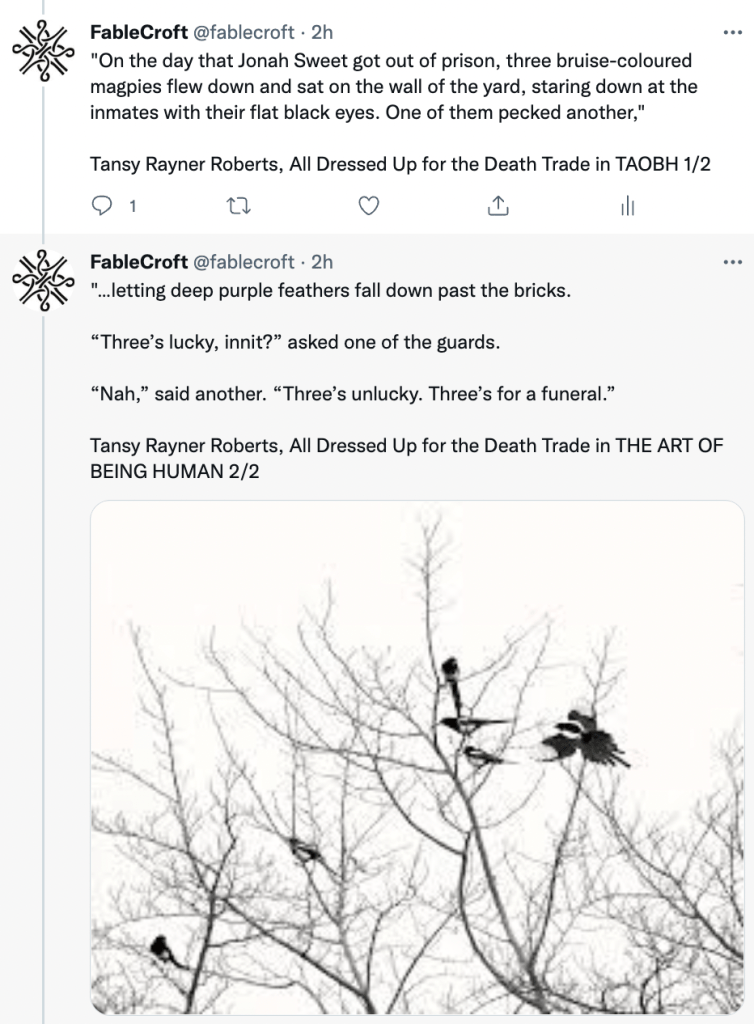Click the FableCroft avatar on the second tweet

(44, 278)
